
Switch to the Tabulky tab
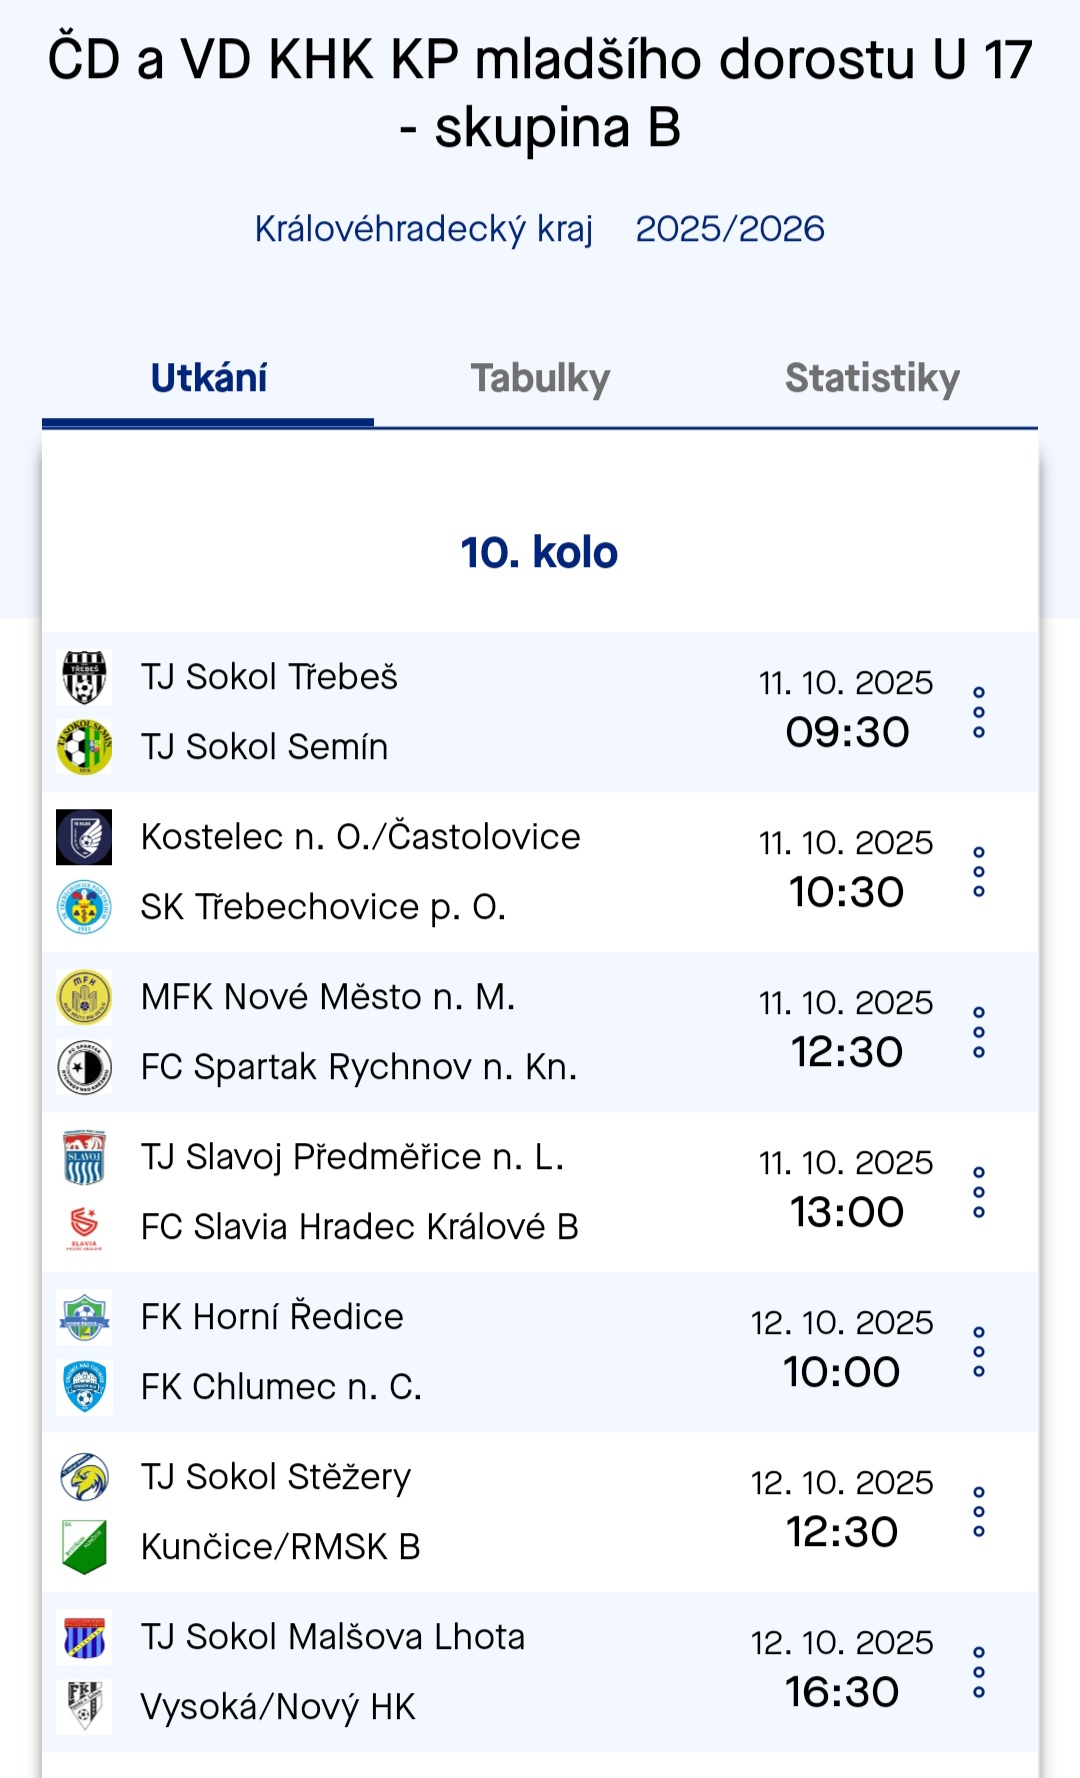pos(540,379)
